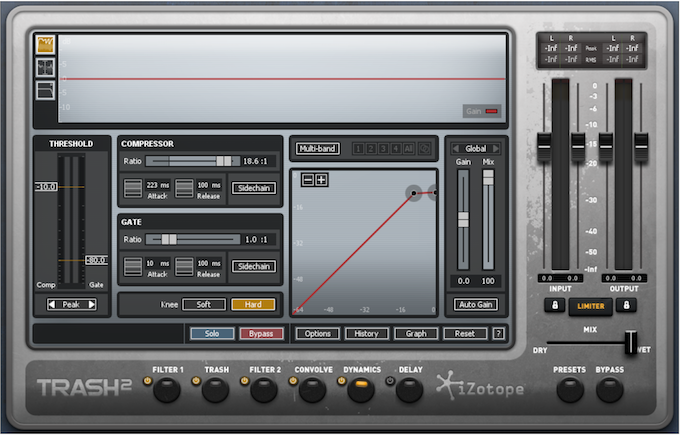Click the gate Ratio slider handle
This screenshot has width=680, height=435.
click(169, 239)
